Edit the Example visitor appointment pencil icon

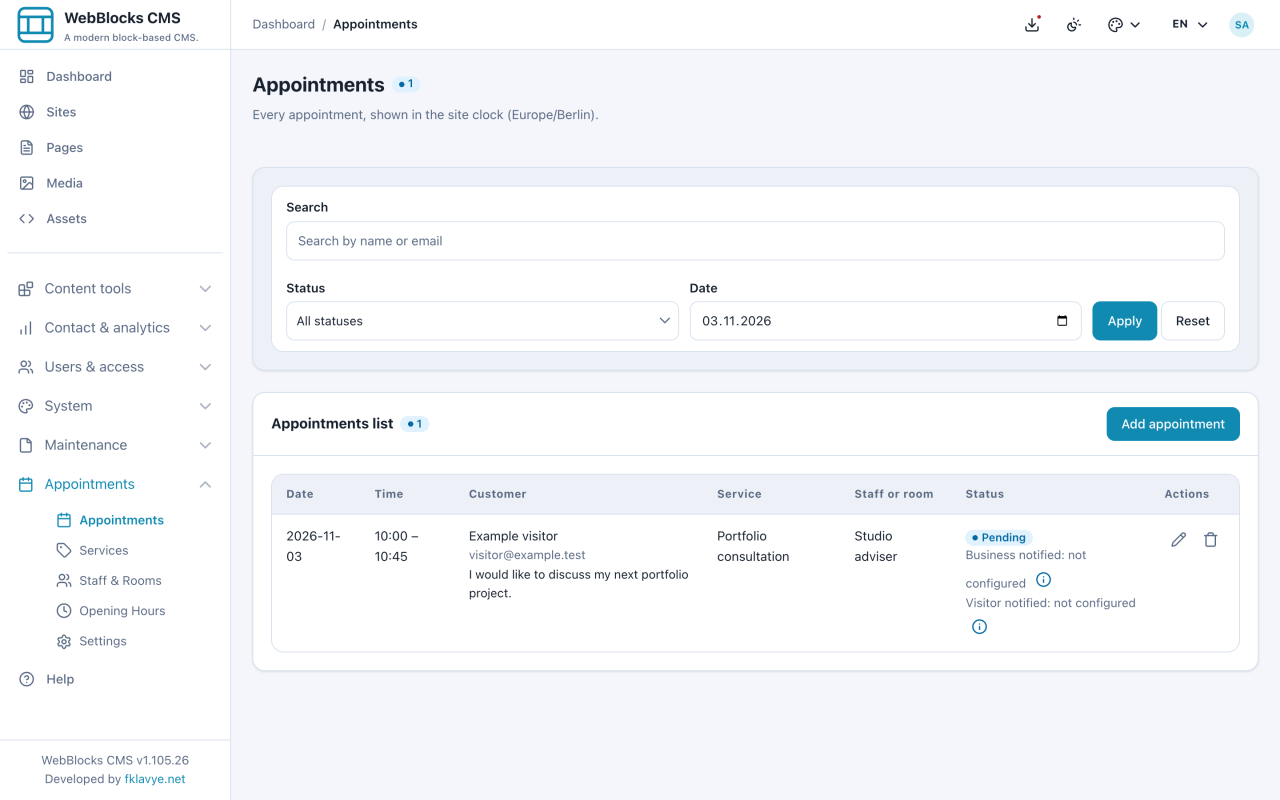point(1179,540)
